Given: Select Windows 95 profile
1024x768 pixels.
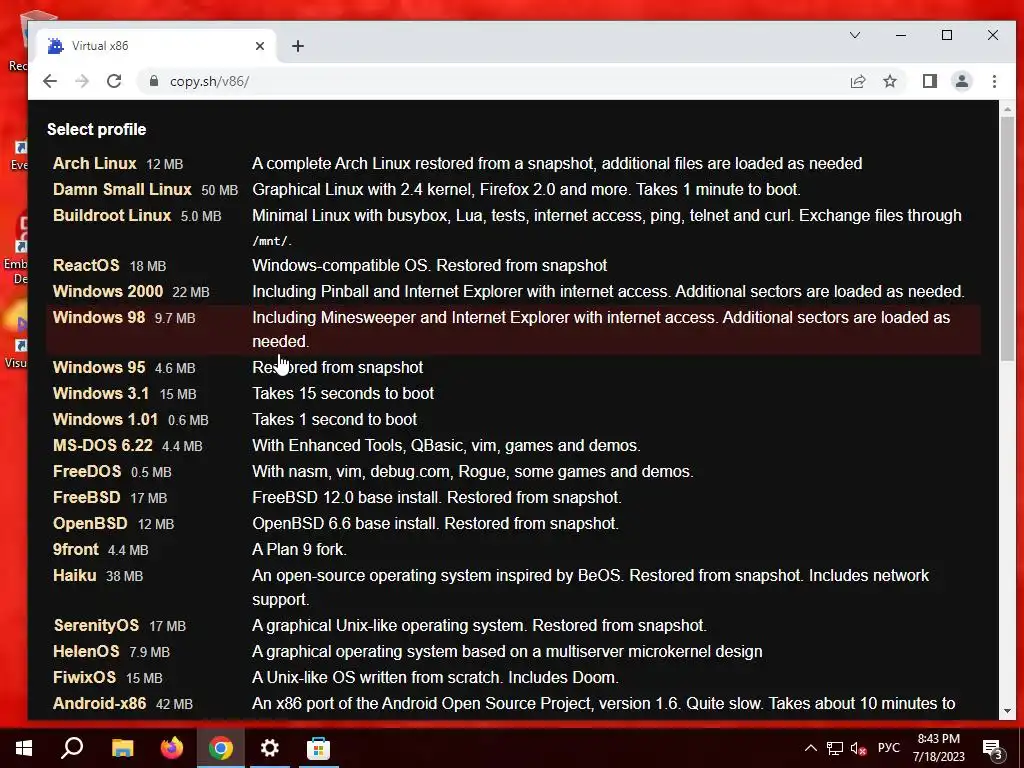Looking at the screenshot, I should coord(99,367).
